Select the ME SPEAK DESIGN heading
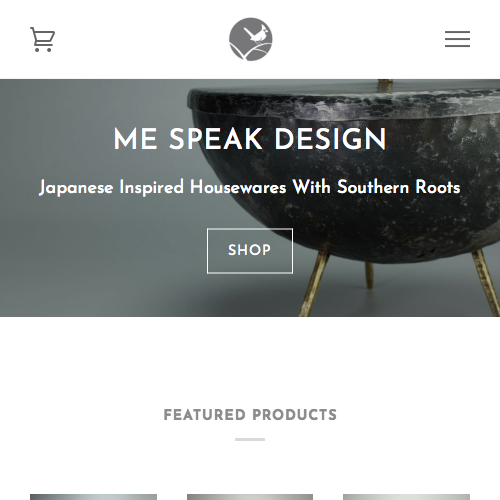The image size is (500, 500). tap(250, 139)
